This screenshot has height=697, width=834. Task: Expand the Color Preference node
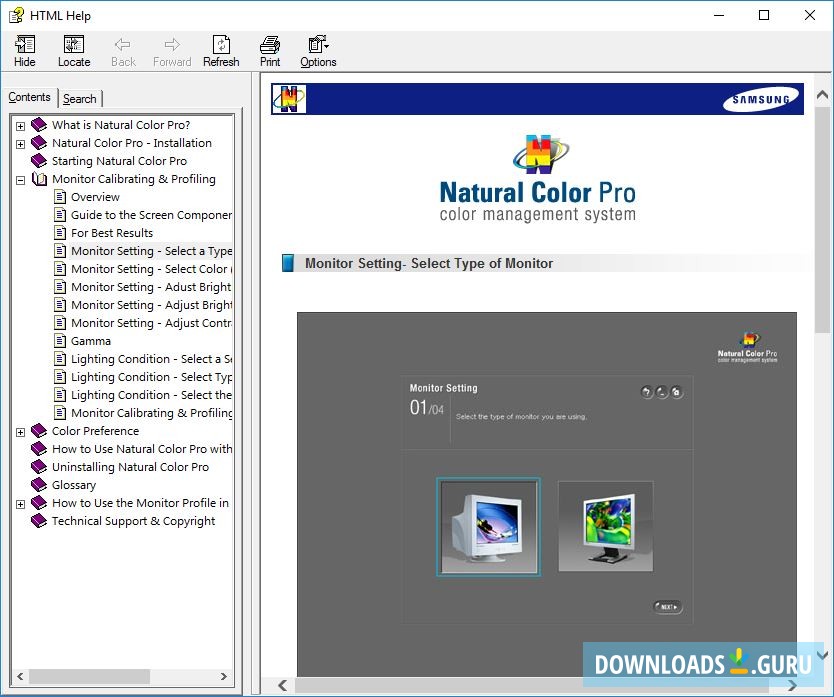(x=20, y=432)
